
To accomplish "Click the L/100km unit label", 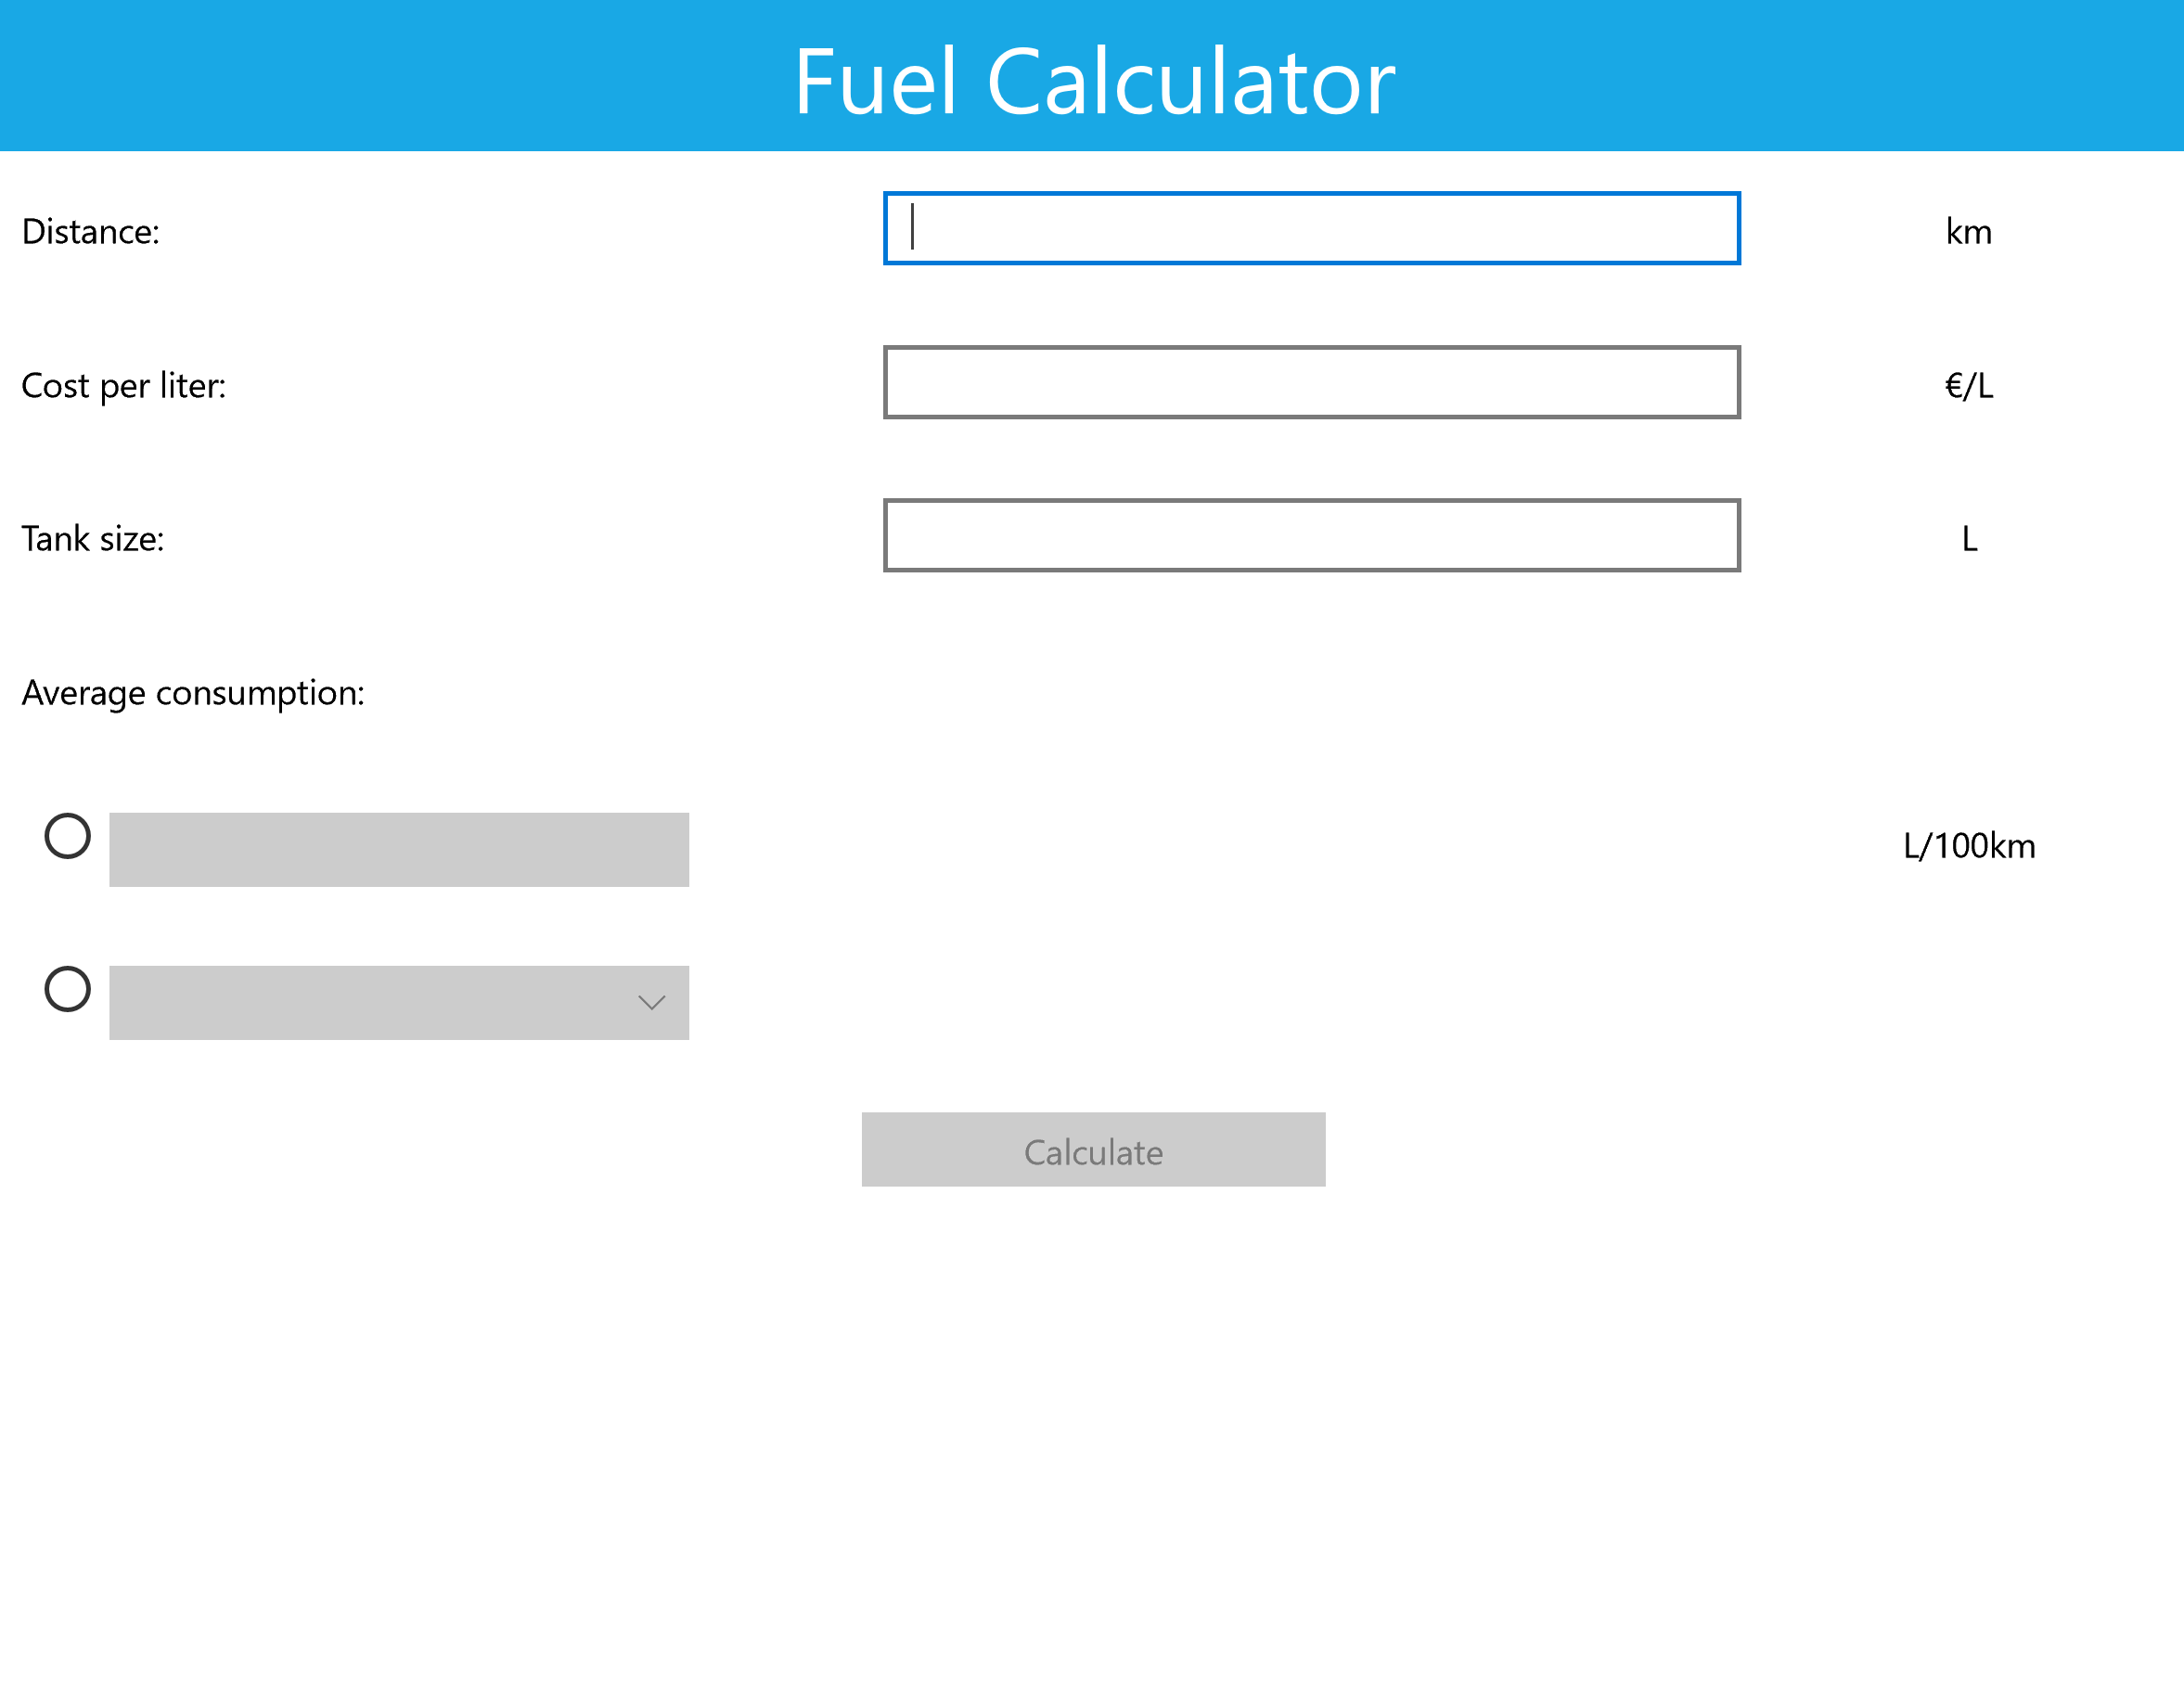I will 1968,846.
